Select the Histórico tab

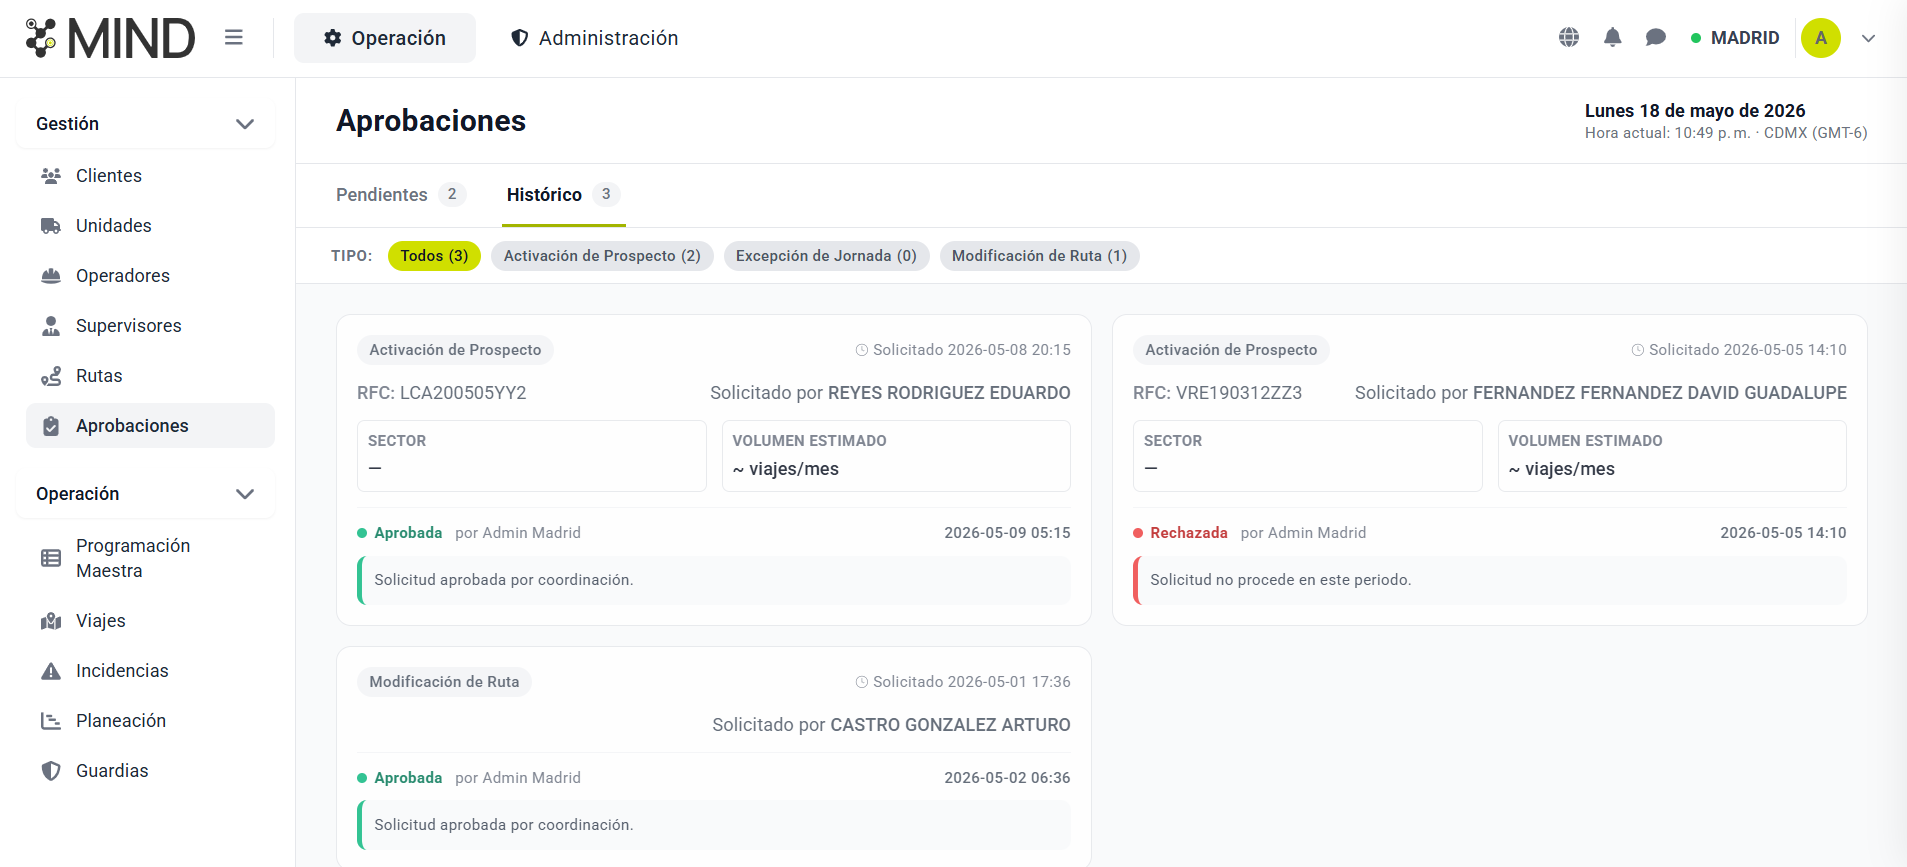[x=563, y=195]
